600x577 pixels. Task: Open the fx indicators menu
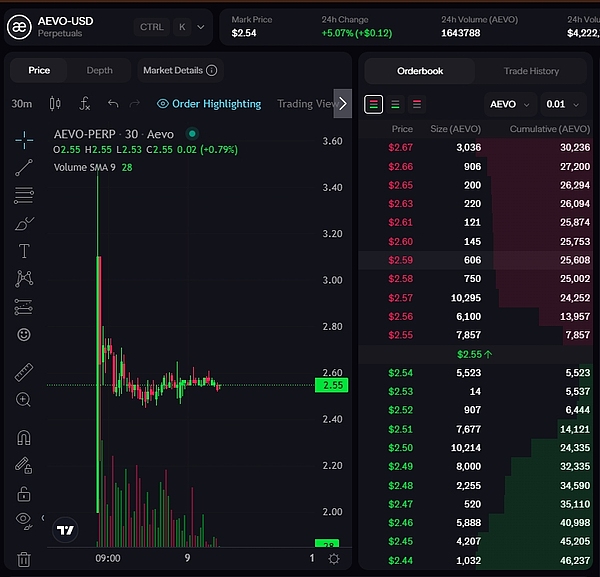(x=85, y=104)
